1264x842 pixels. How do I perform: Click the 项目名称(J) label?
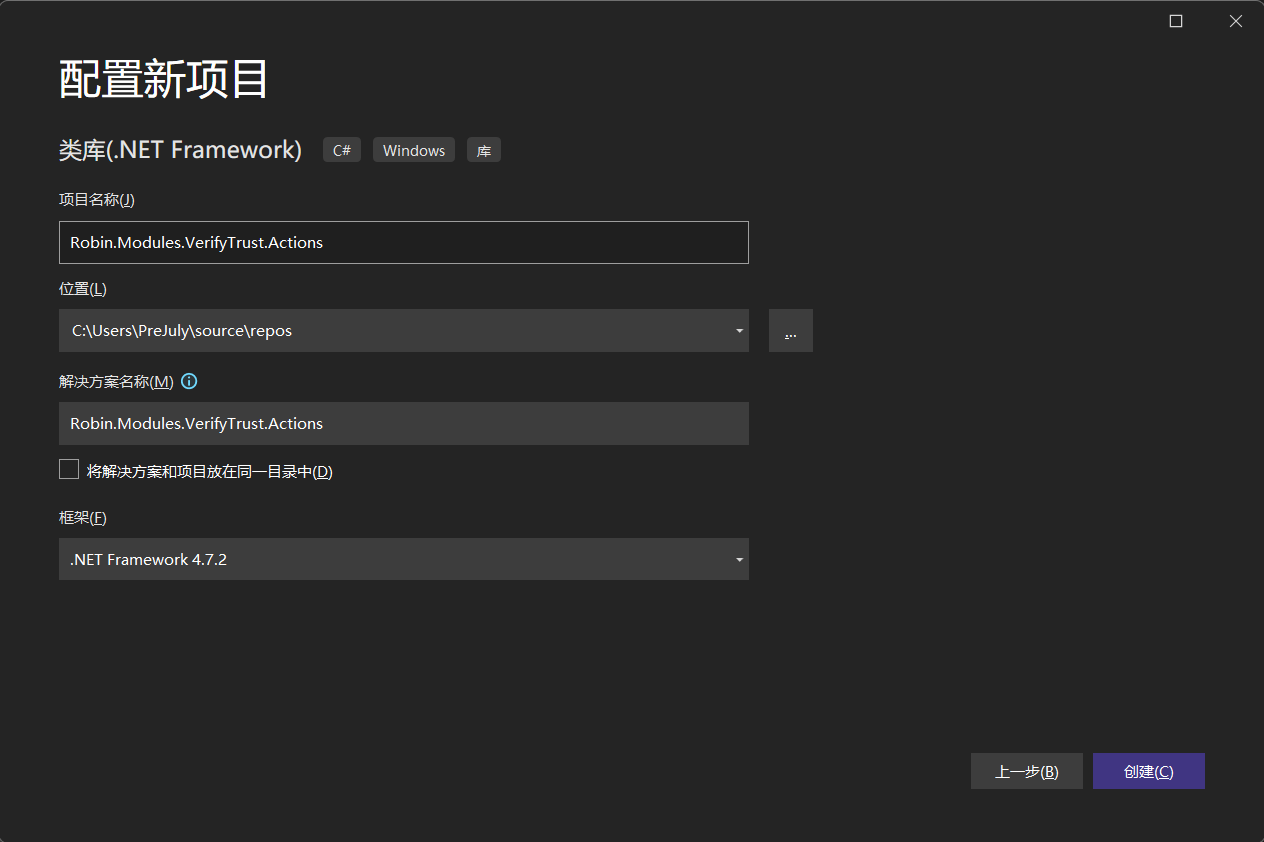pos(97,199)
